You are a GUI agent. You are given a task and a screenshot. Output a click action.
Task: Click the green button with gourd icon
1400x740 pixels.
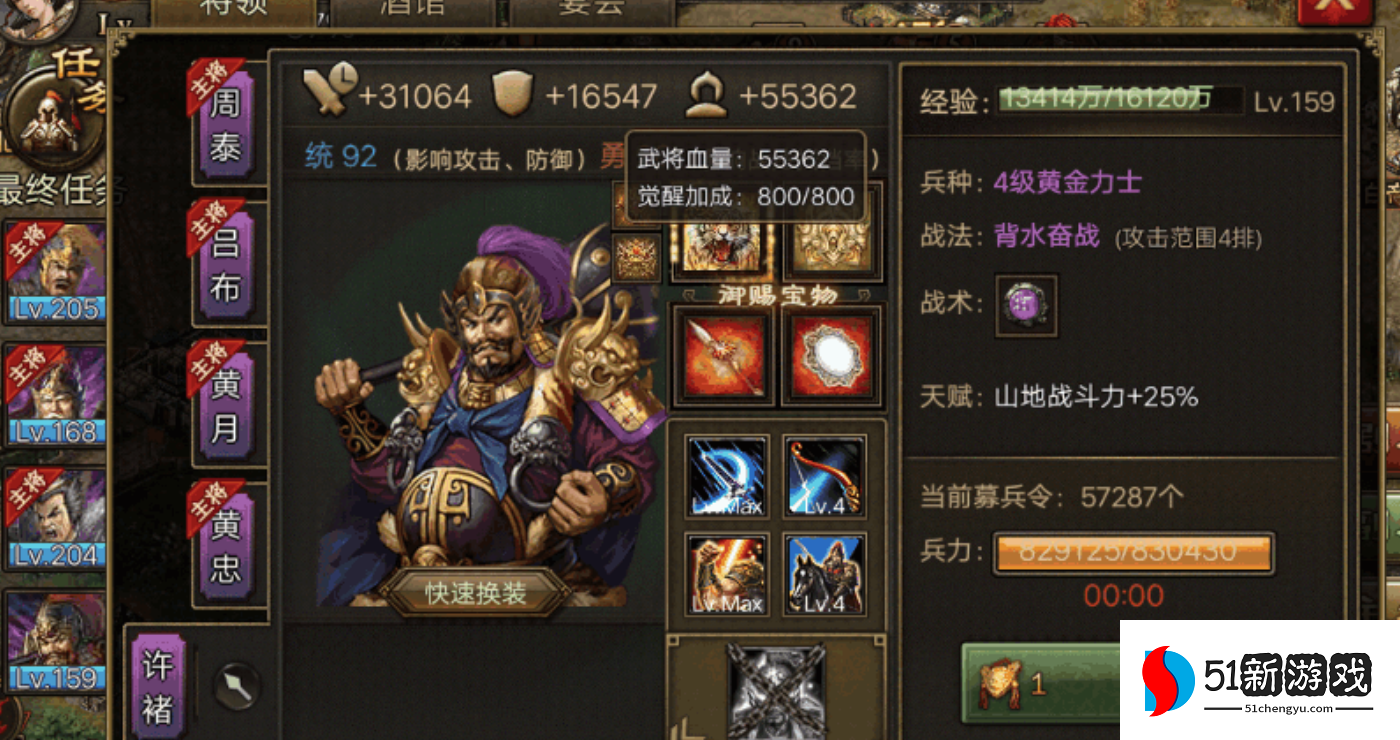pos(1042,684)
